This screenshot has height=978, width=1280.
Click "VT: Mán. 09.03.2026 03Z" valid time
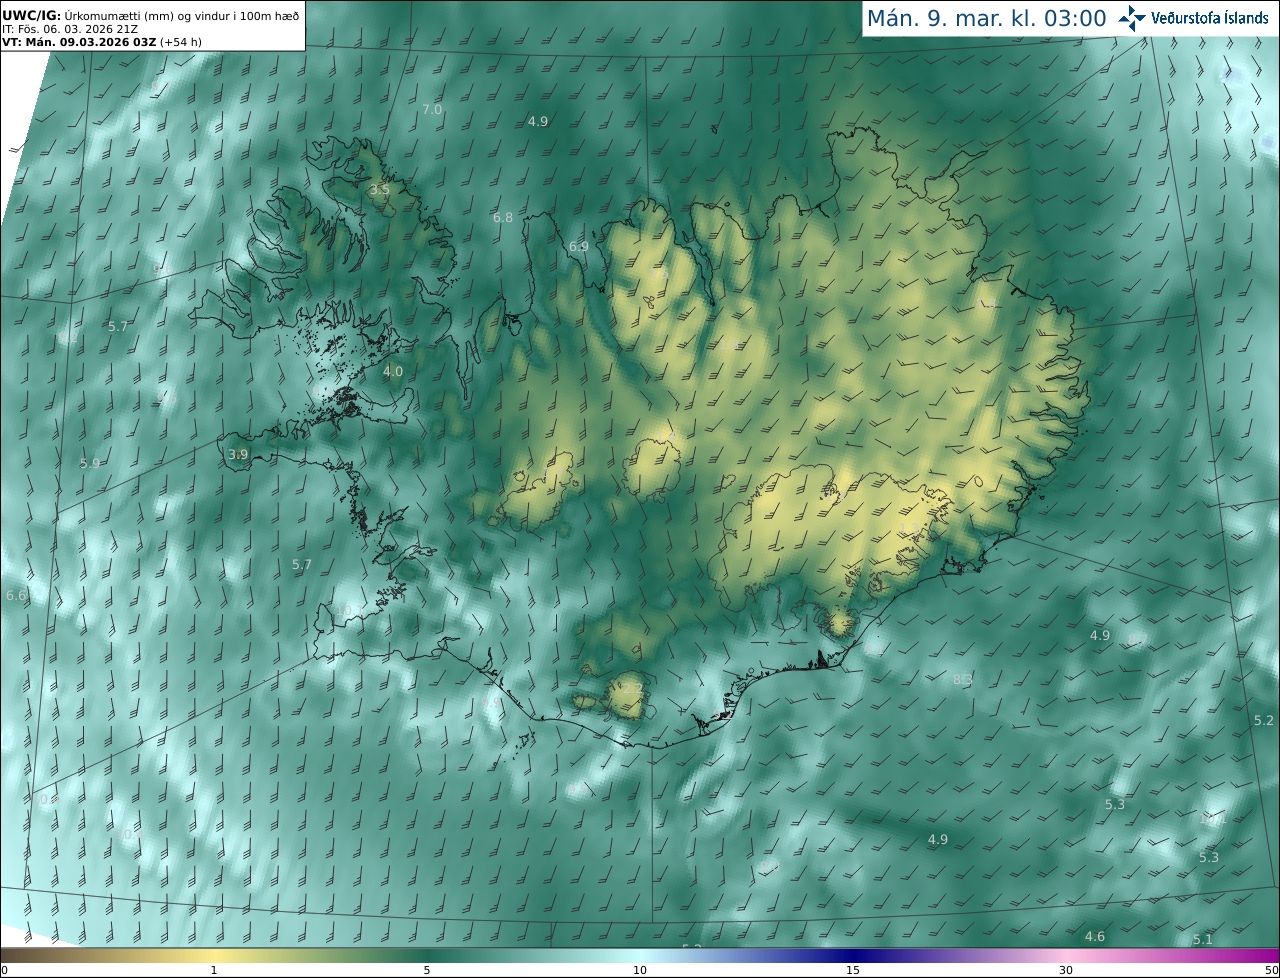coord(79,43)
